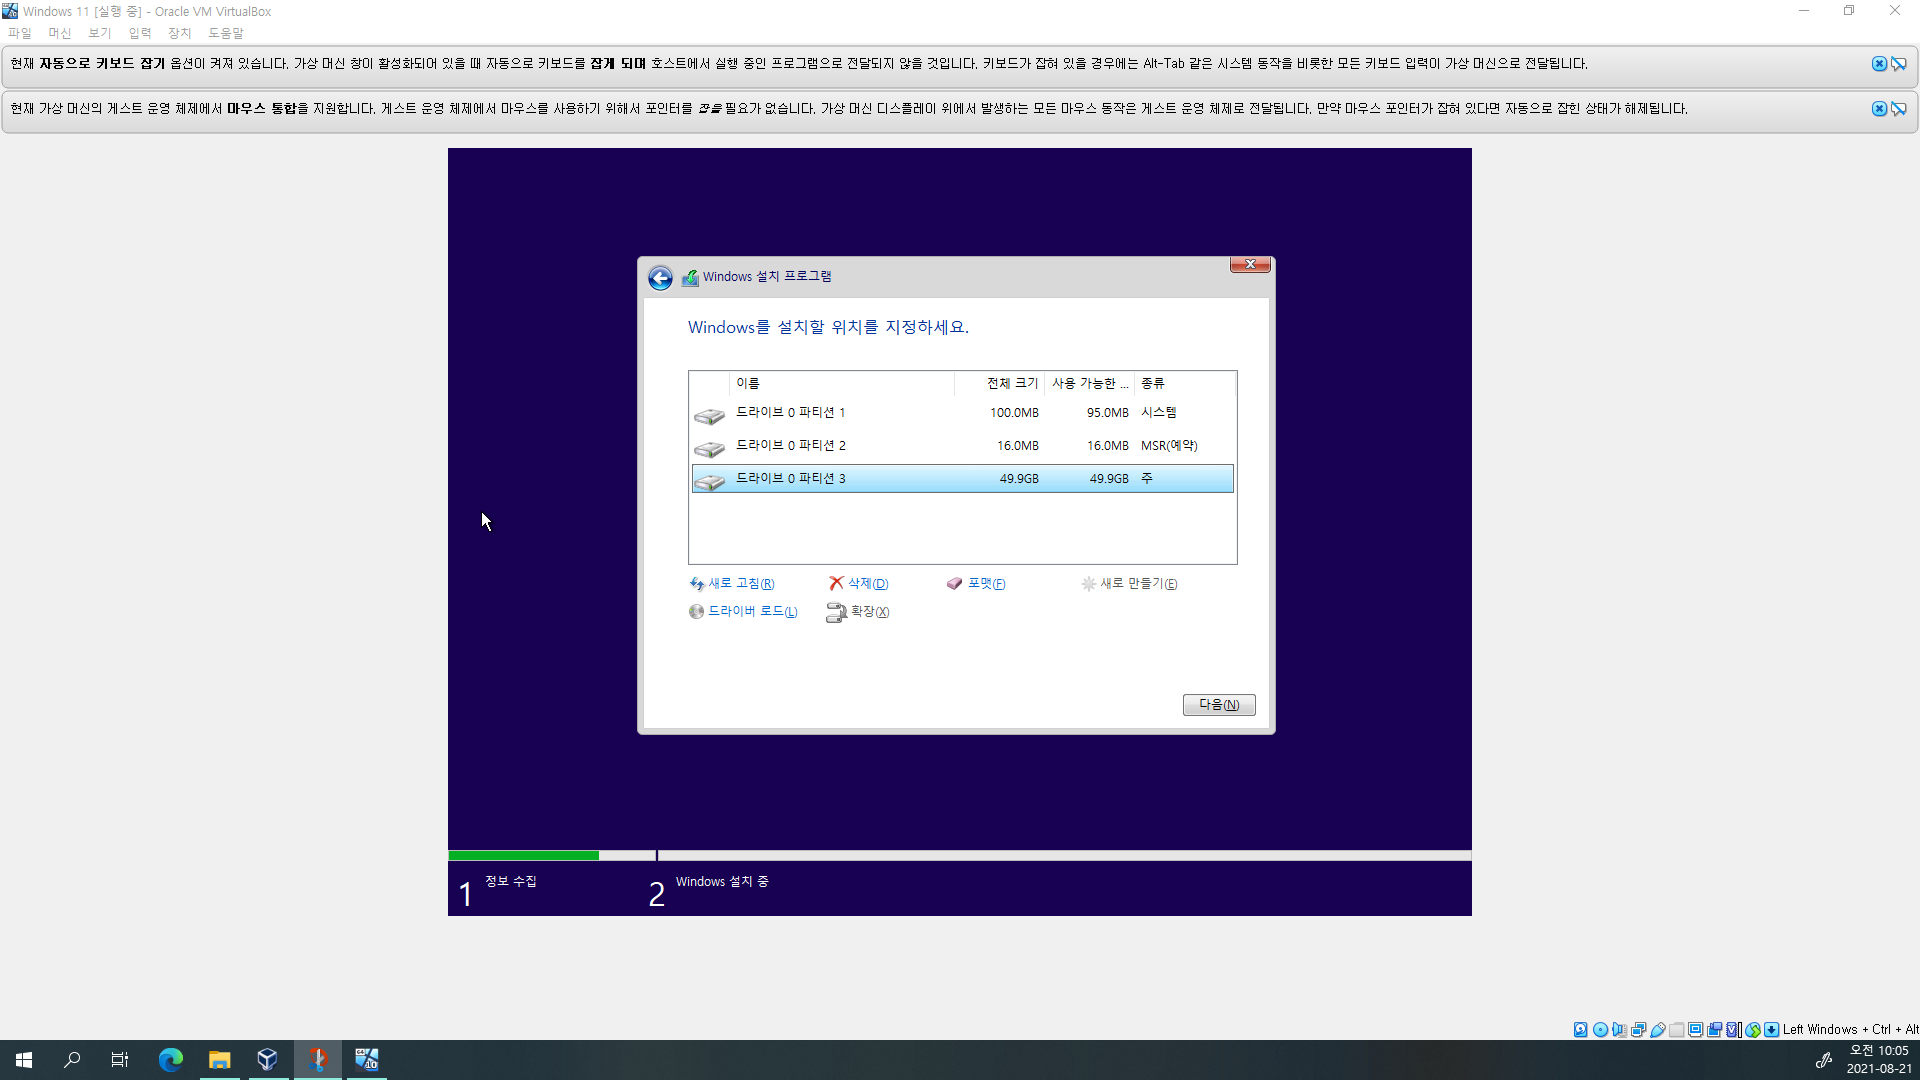Open the 보기 menu
The width and height of the screenshot is (1920, 1080).
coord(99,33)
